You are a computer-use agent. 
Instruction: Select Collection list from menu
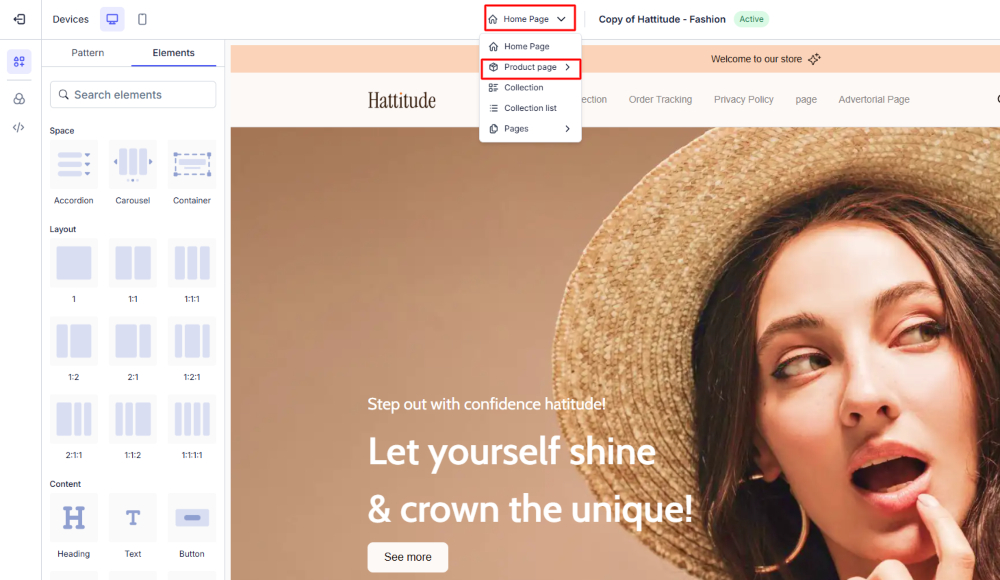530,108
